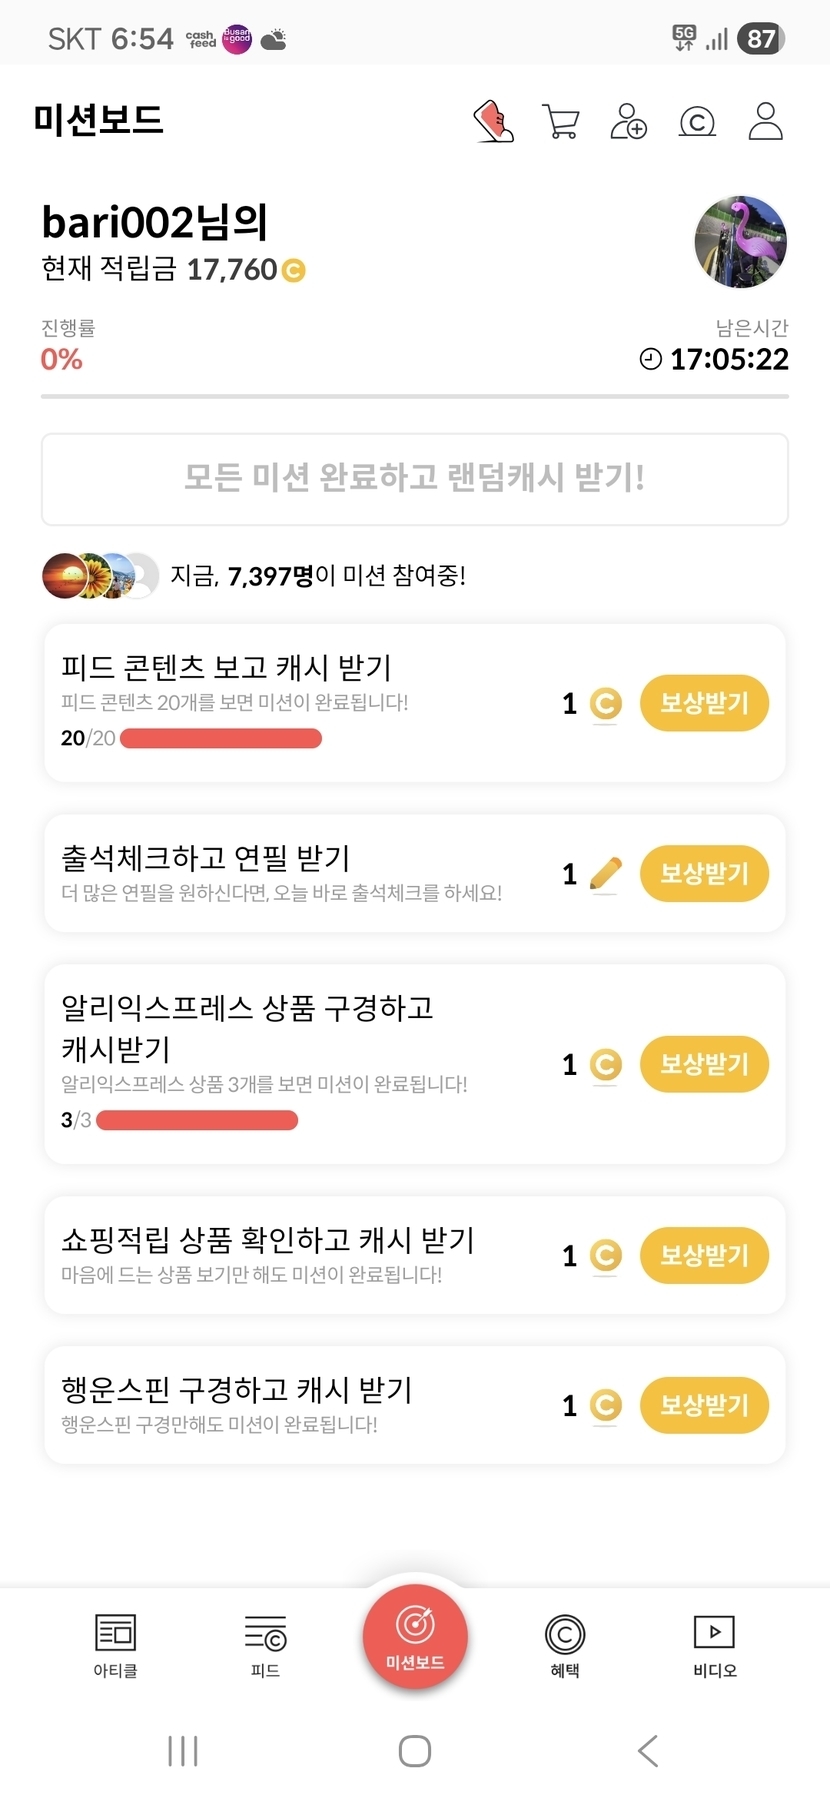Switch to the 피드 tab
Viewport: 830px width, 1798px height.
pos(265,1645)
